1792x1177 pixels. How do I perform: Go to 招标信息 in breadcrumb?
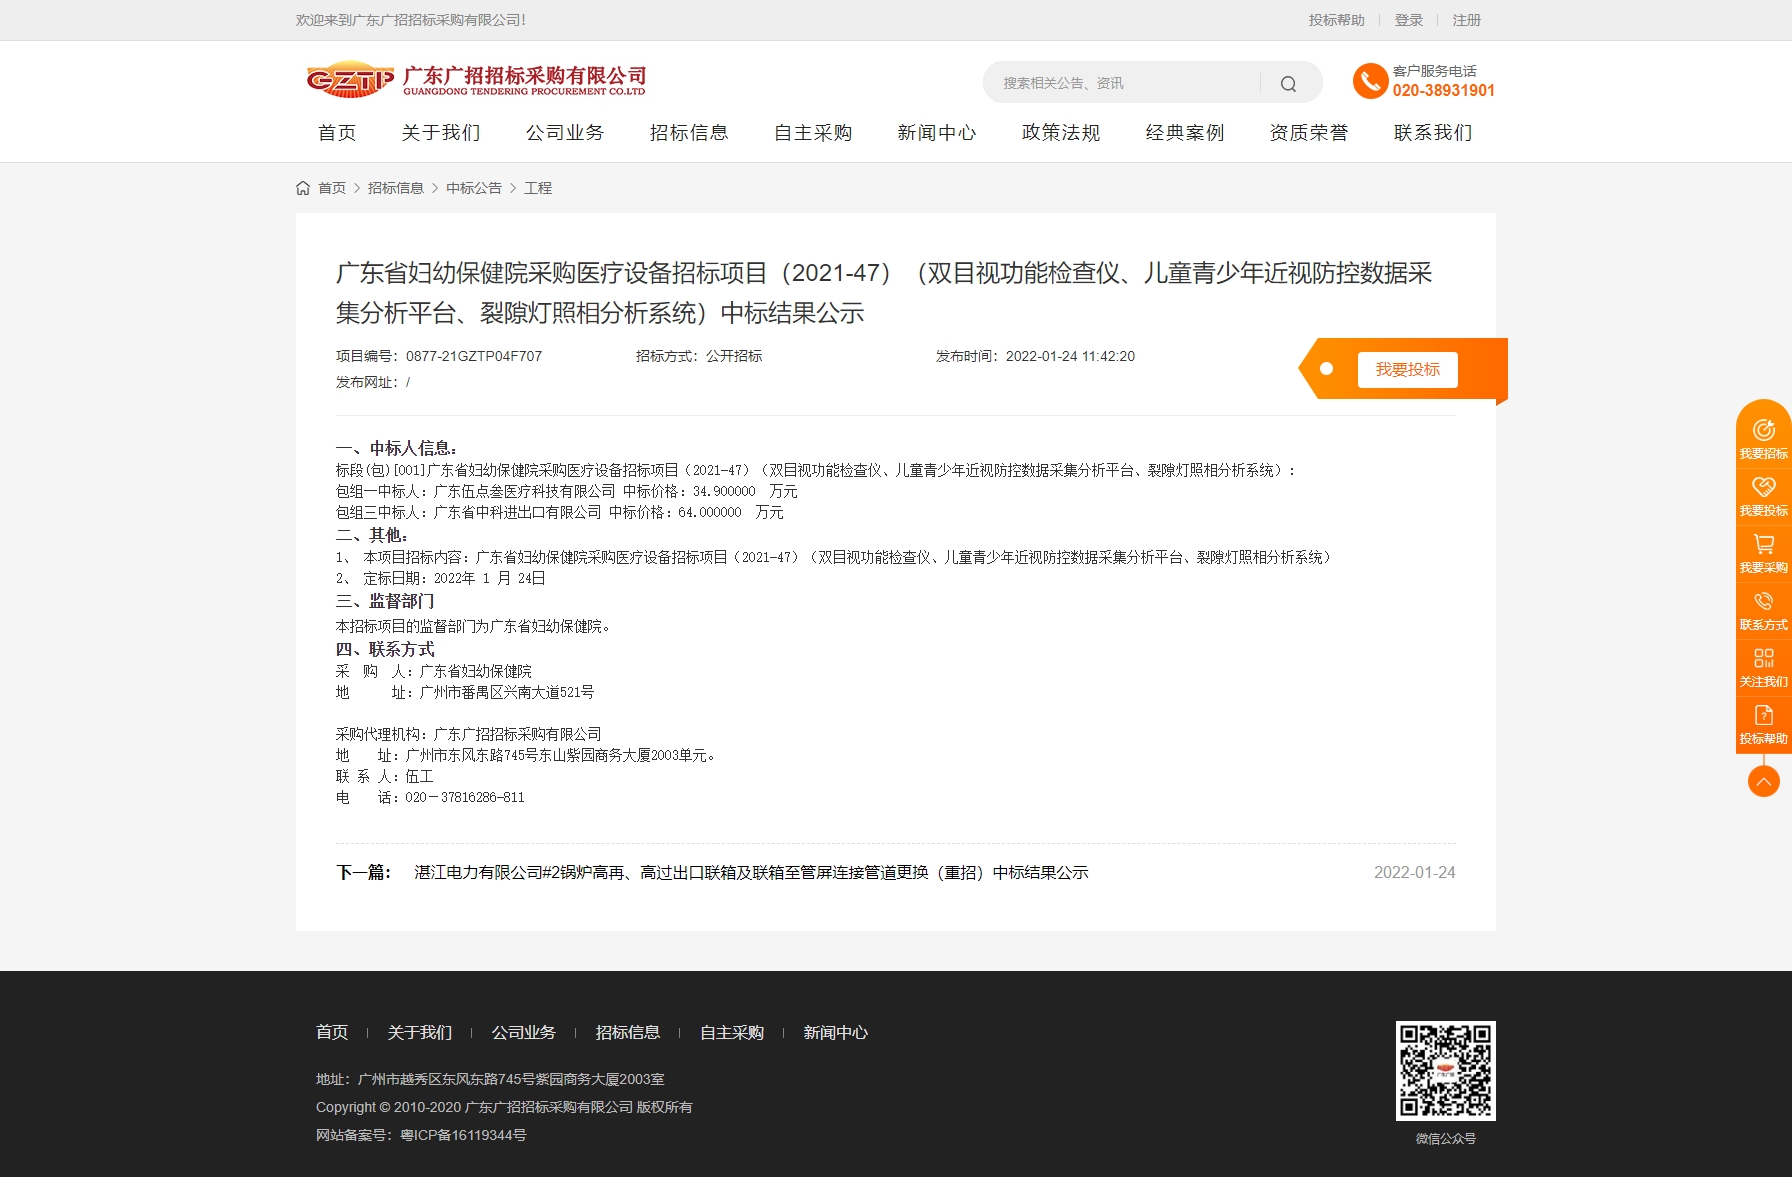(x=396, y=188)
